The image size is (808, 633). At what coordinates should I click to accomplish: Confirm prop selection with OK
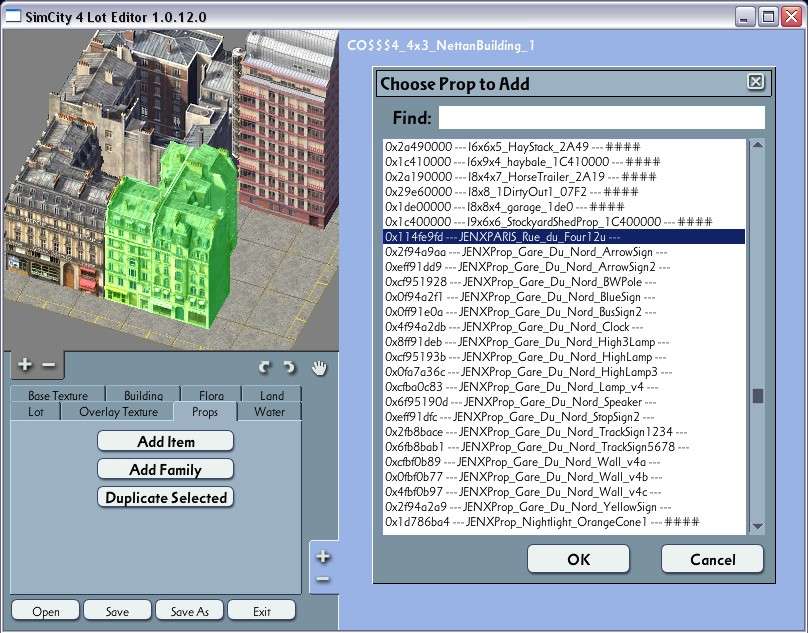point(578,559)
